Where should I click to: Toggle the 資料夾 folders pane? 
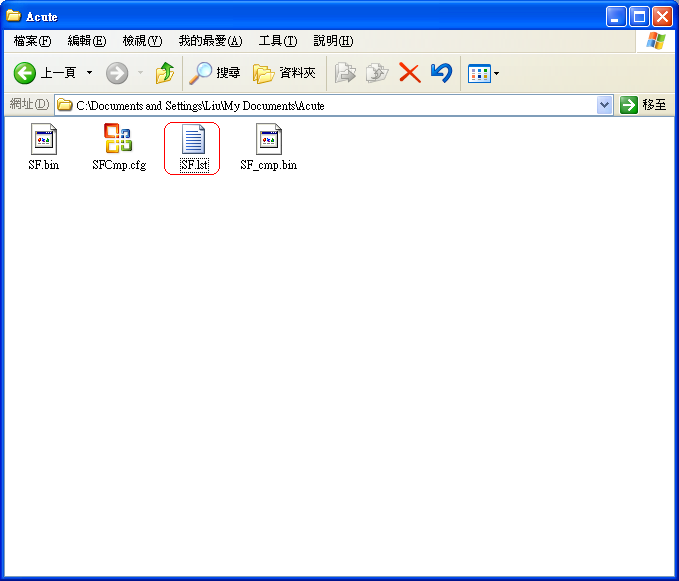(x=284, y=73)
